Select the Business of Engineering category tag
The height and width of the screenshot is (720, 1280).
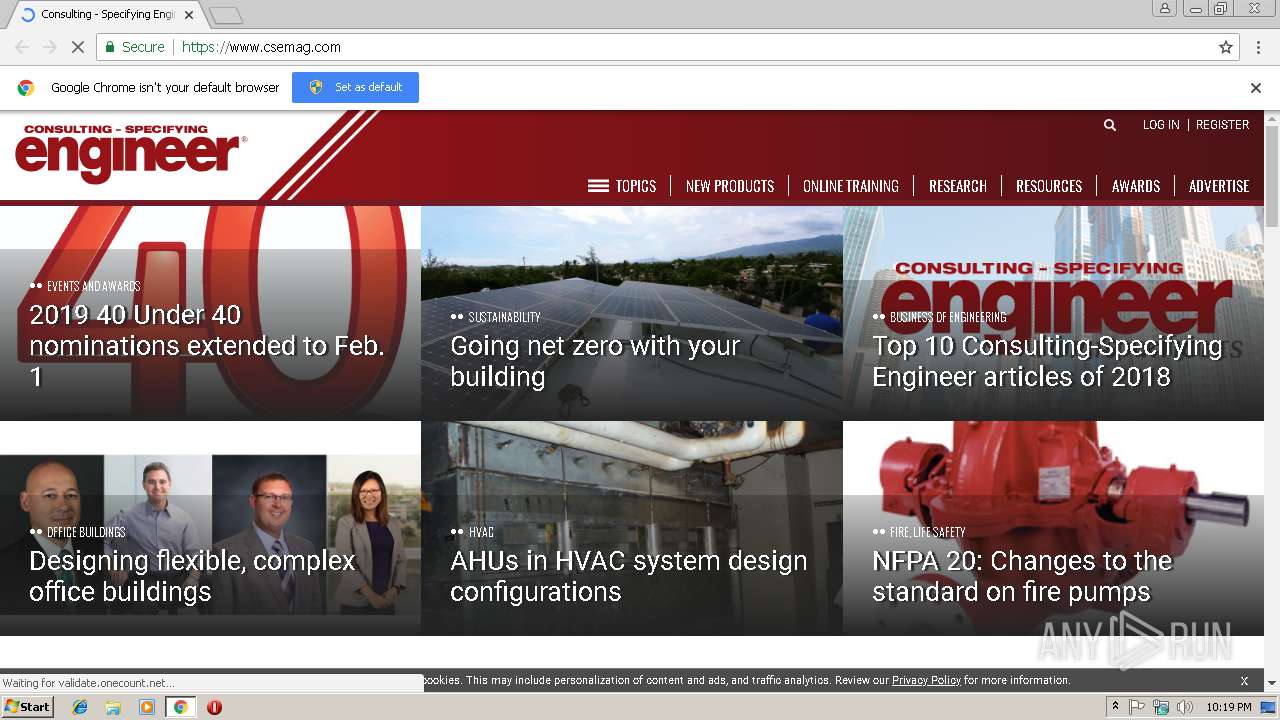pyautogui.click(x=948, y=317)
